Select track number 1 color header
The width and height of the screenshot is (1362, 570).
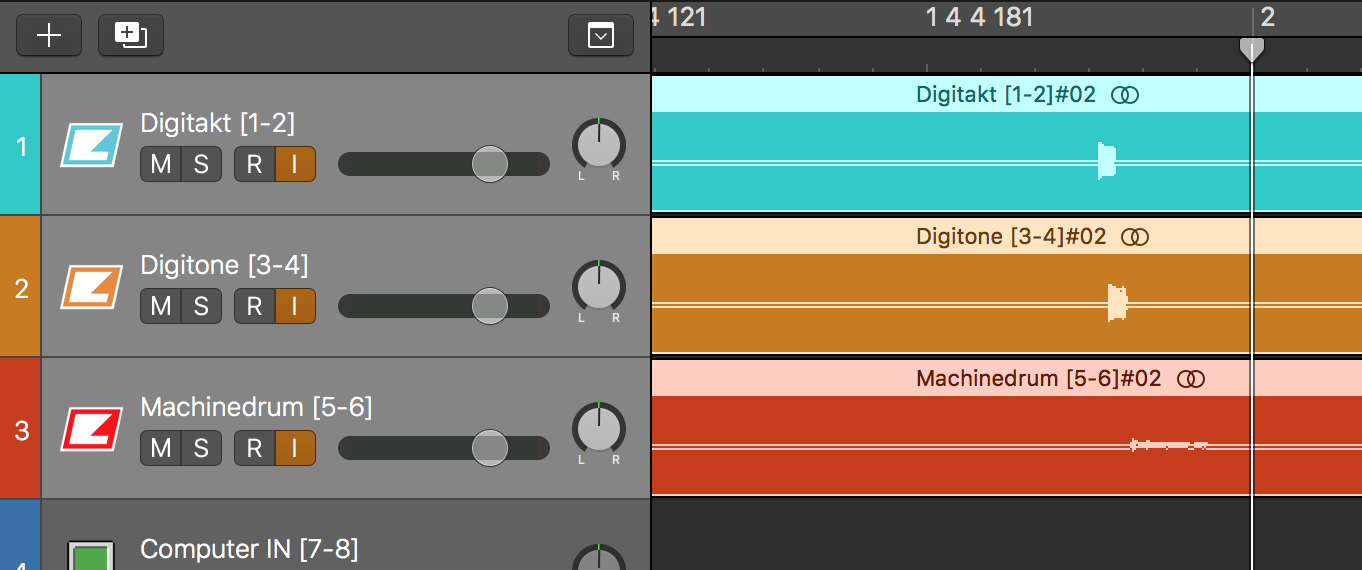click(20, 146)
